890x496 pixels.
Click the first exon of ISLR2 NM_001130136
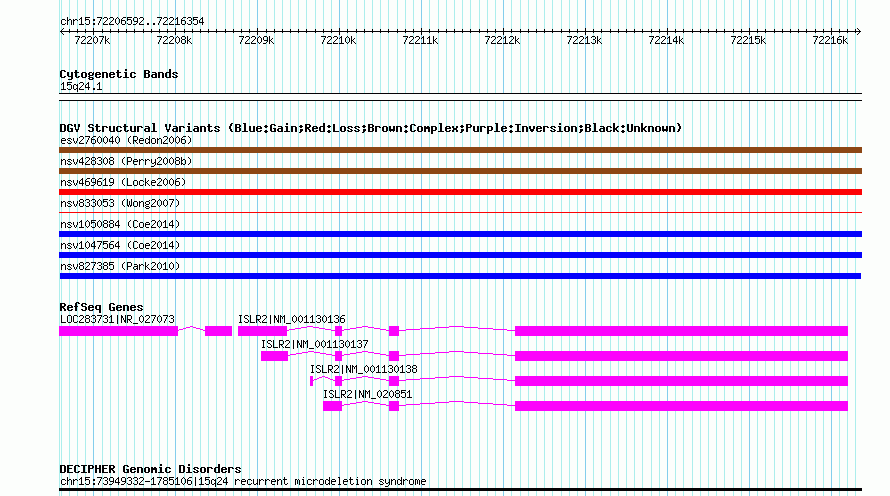(x=263, y=331)
